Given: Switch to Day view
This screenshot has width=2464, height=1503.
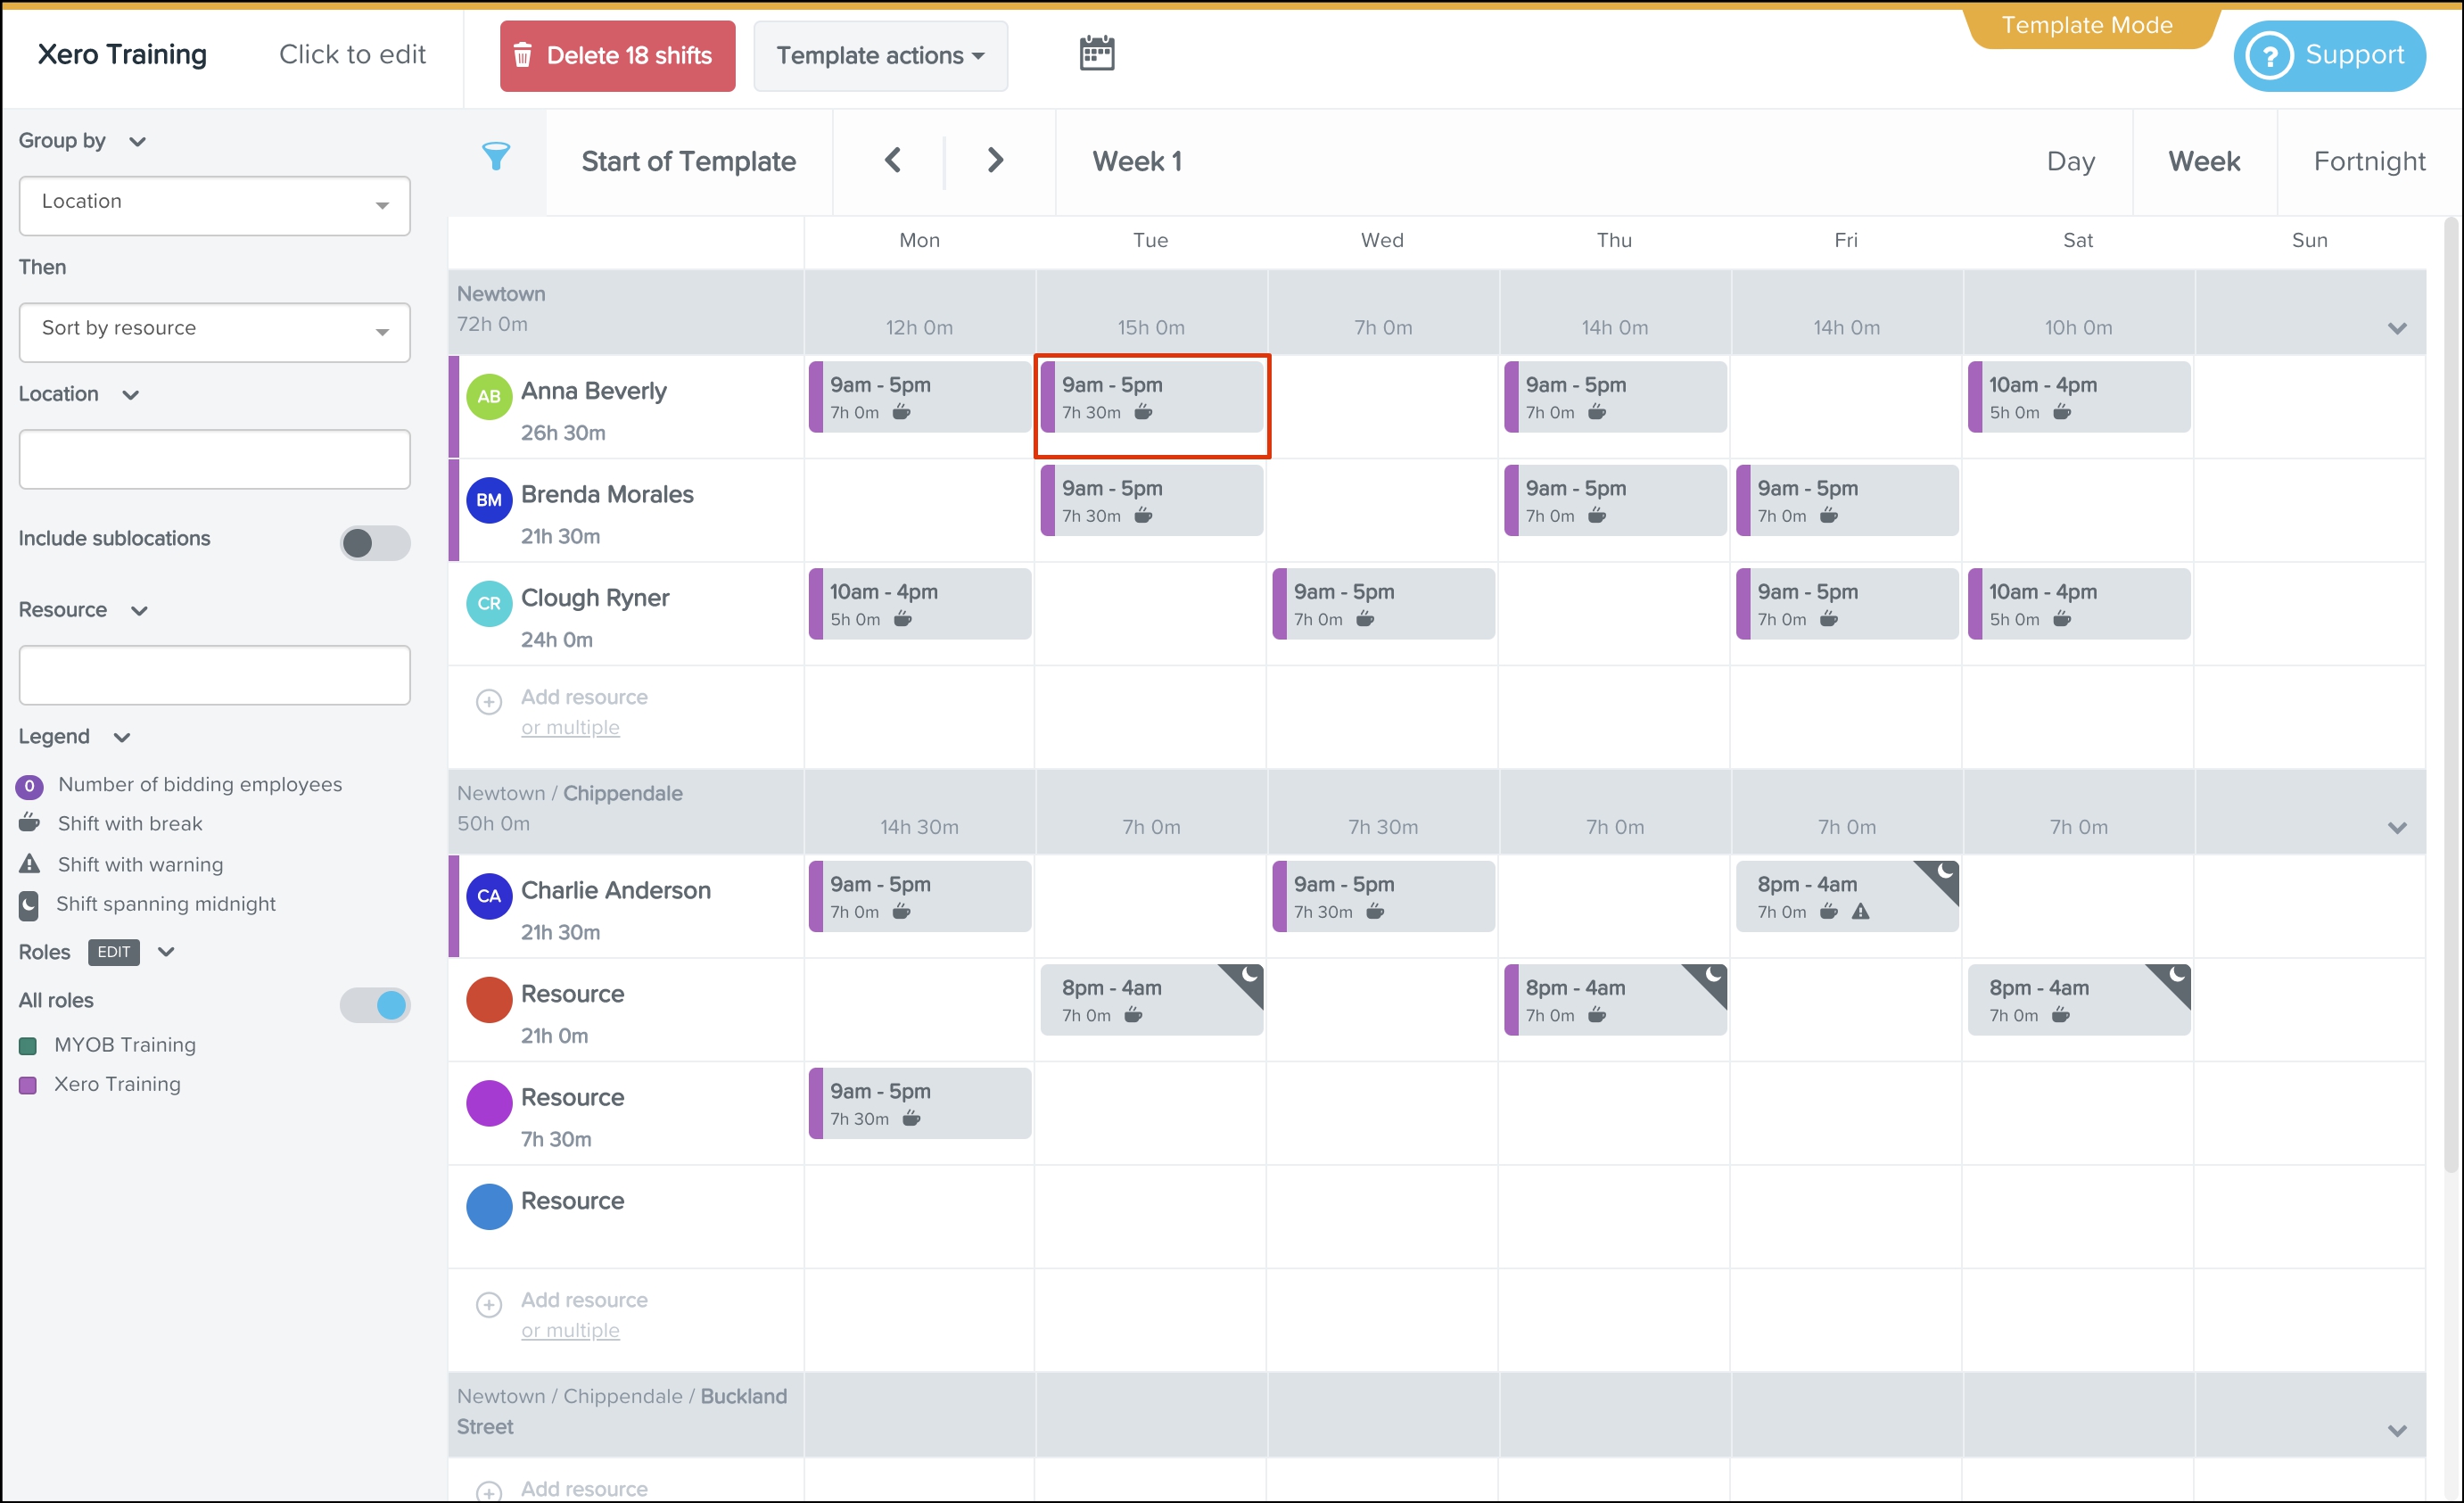Looking at the screenshot, I should pyautogui.click(x=2070, y=161).
